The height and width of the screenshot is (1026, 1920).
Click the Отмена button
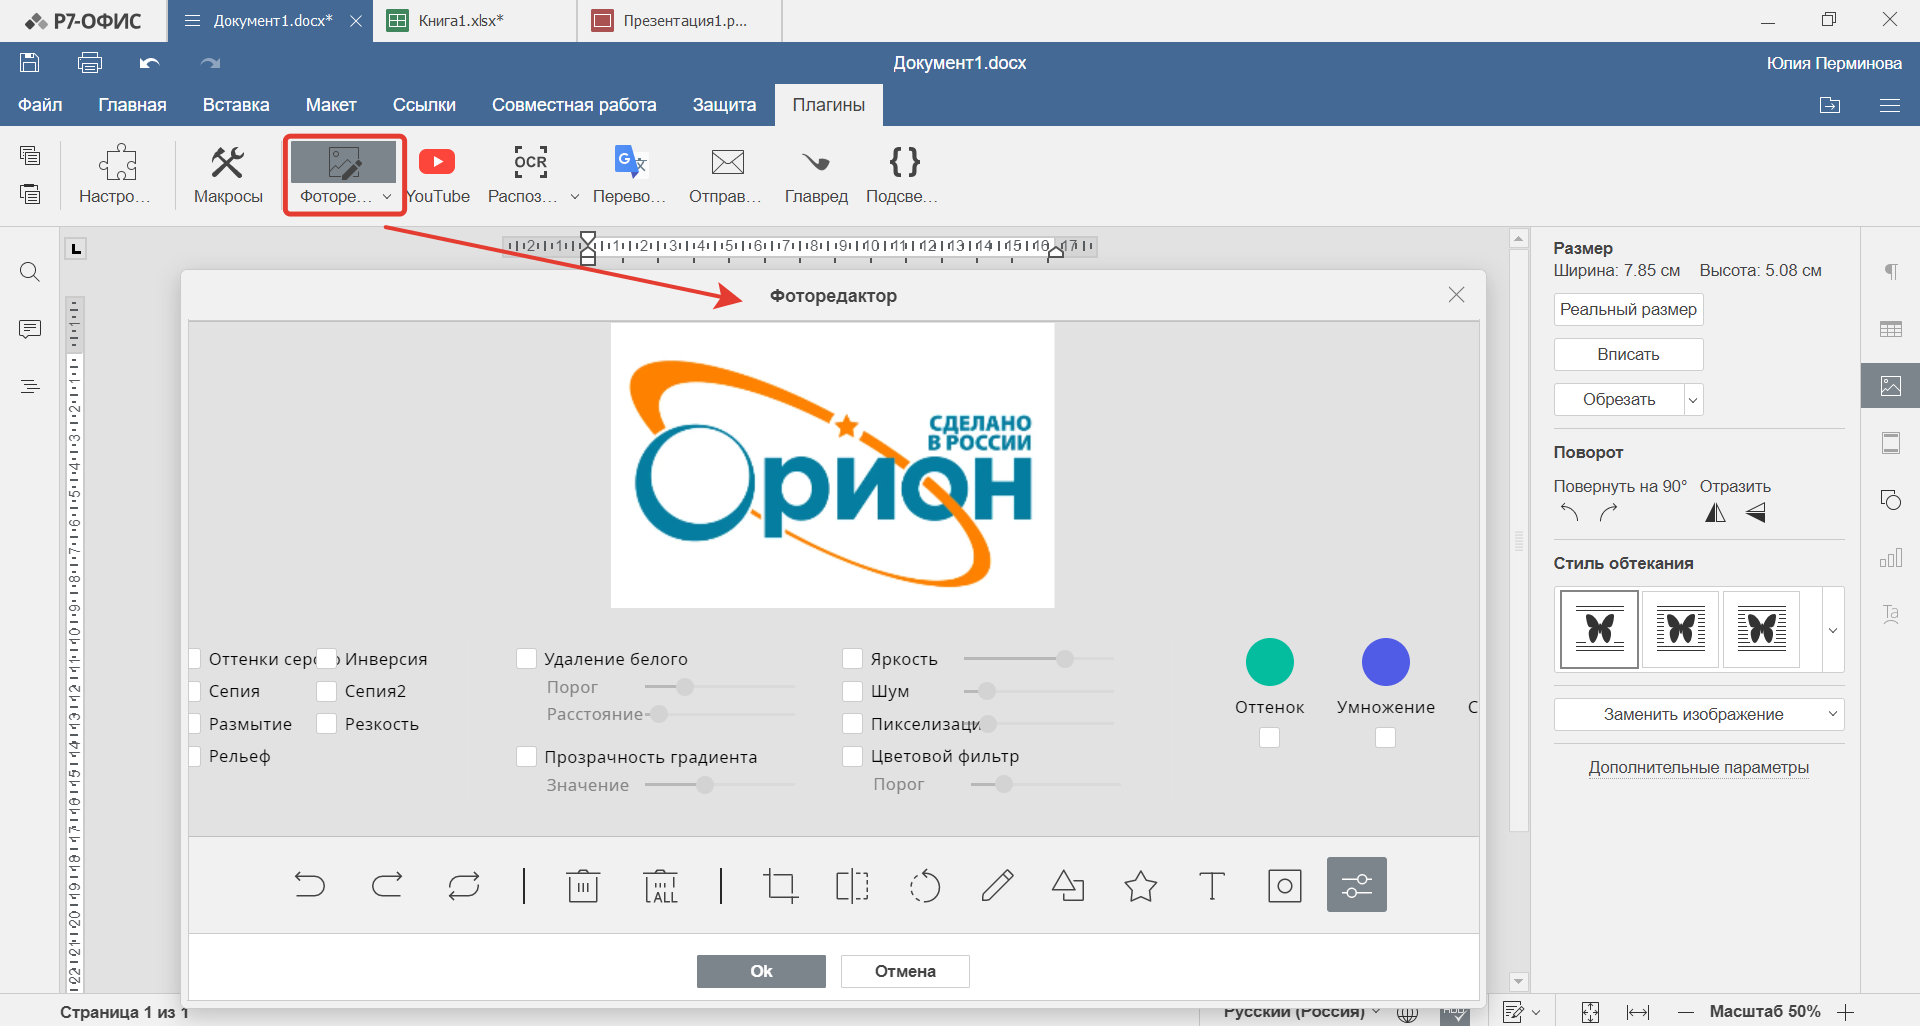point(905,971)
